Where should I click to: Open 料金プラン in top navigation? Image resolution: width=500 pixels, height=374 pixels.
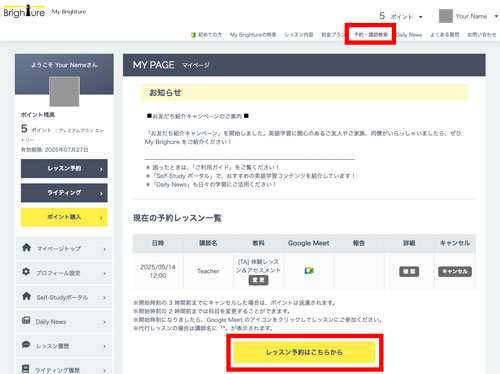[333, 35]
